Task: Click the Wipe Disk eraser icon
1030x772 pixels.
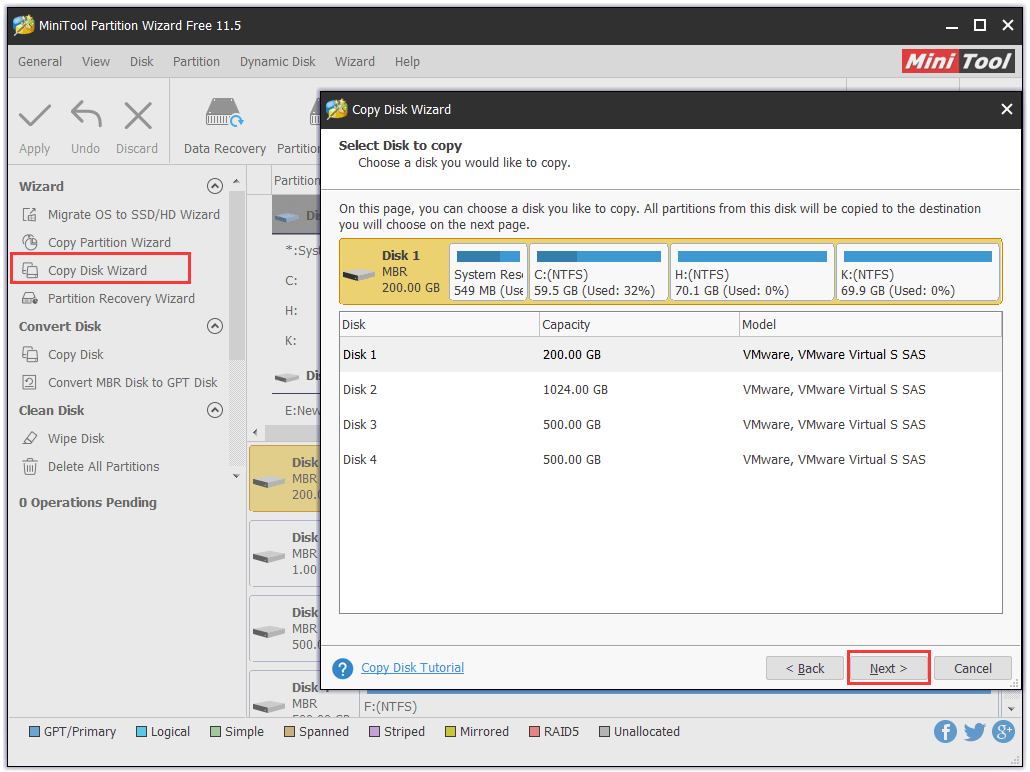Action: click(x=30, y=439)
